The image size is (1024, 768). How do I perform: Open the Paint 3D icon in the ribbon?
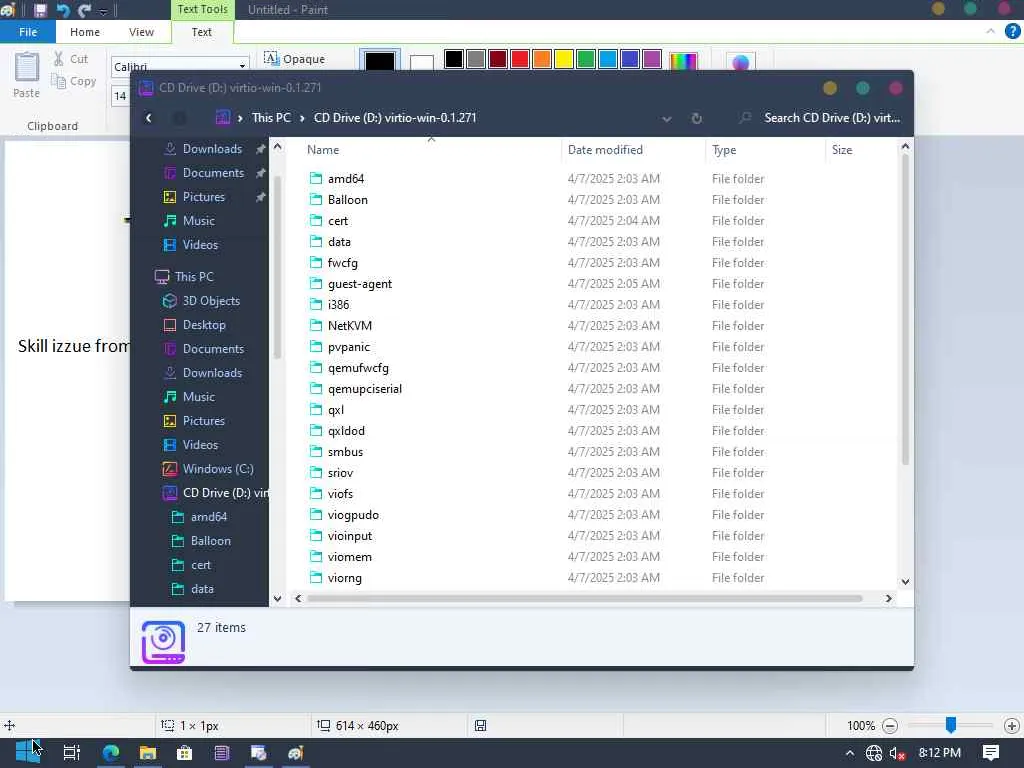741,61
